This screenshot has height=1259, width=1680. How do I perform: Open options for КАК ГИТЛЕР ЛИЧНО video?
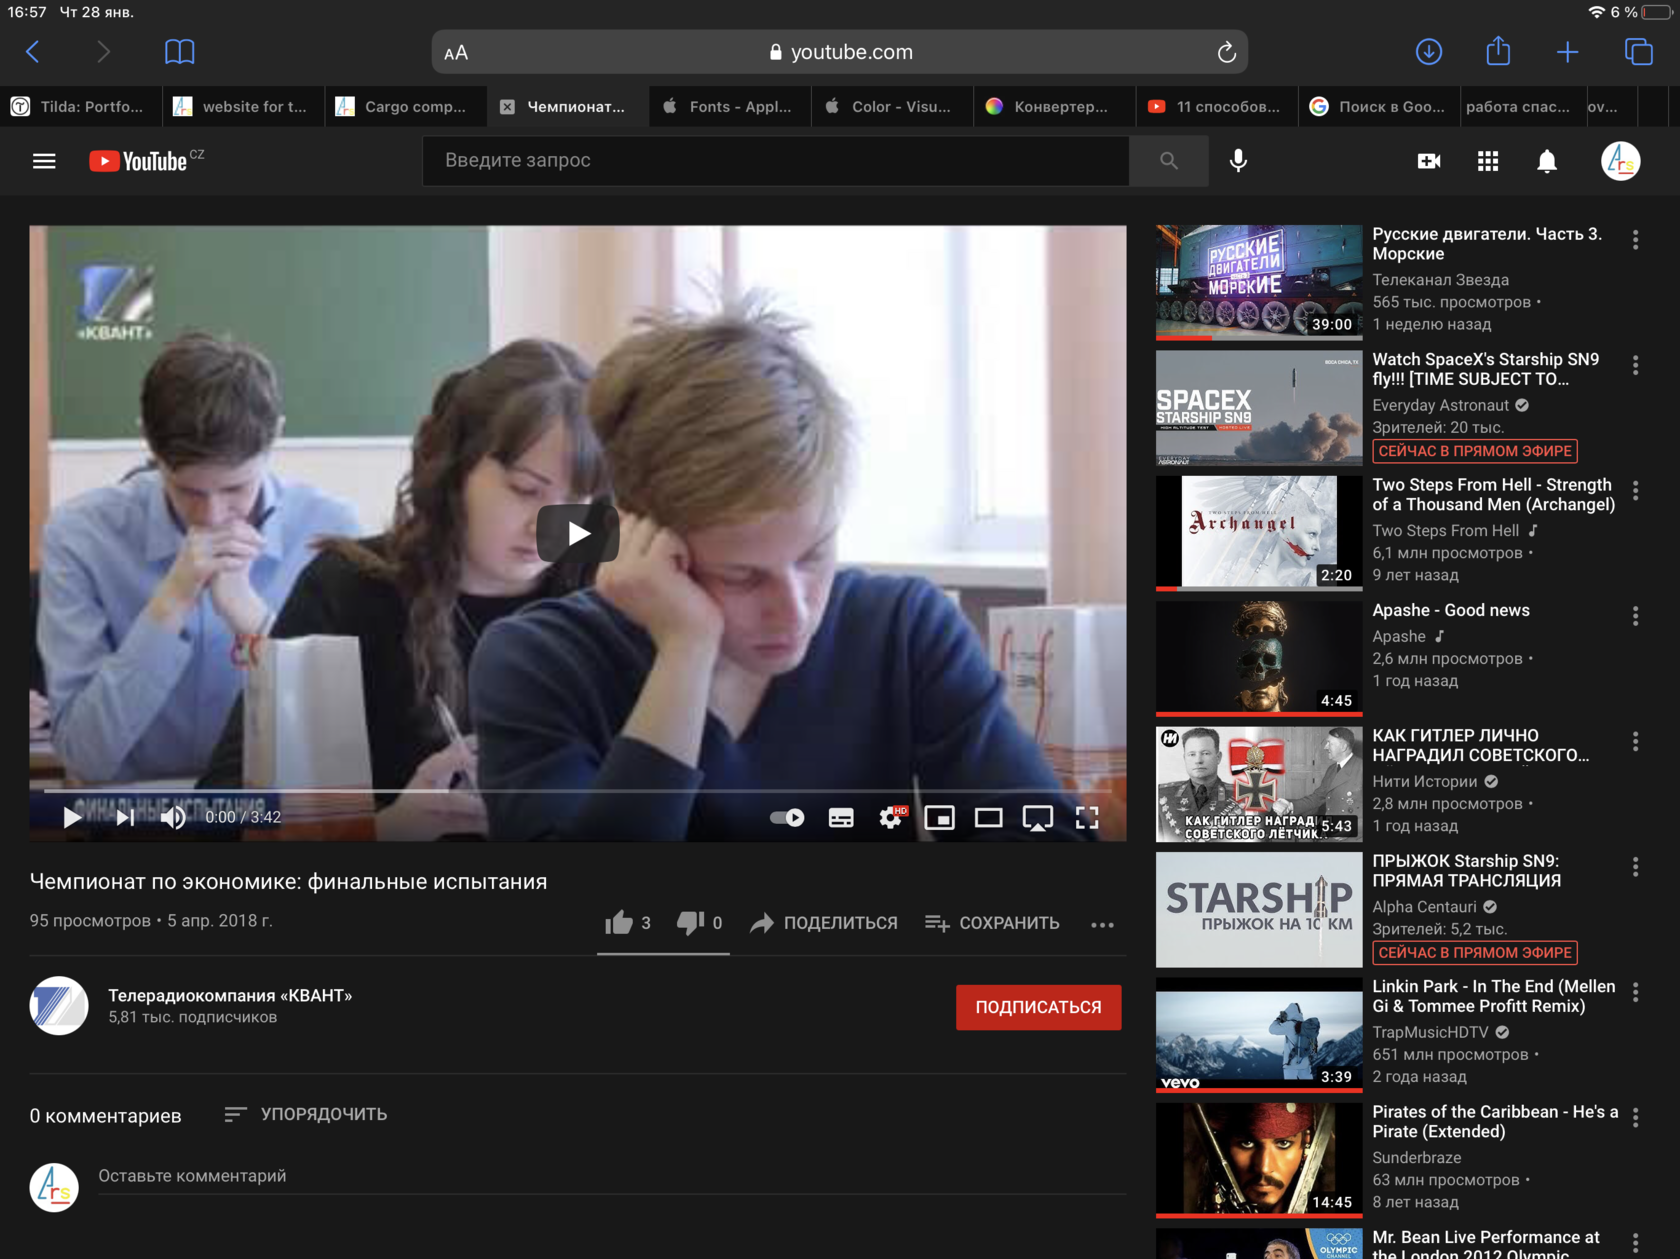[1635, 741]
